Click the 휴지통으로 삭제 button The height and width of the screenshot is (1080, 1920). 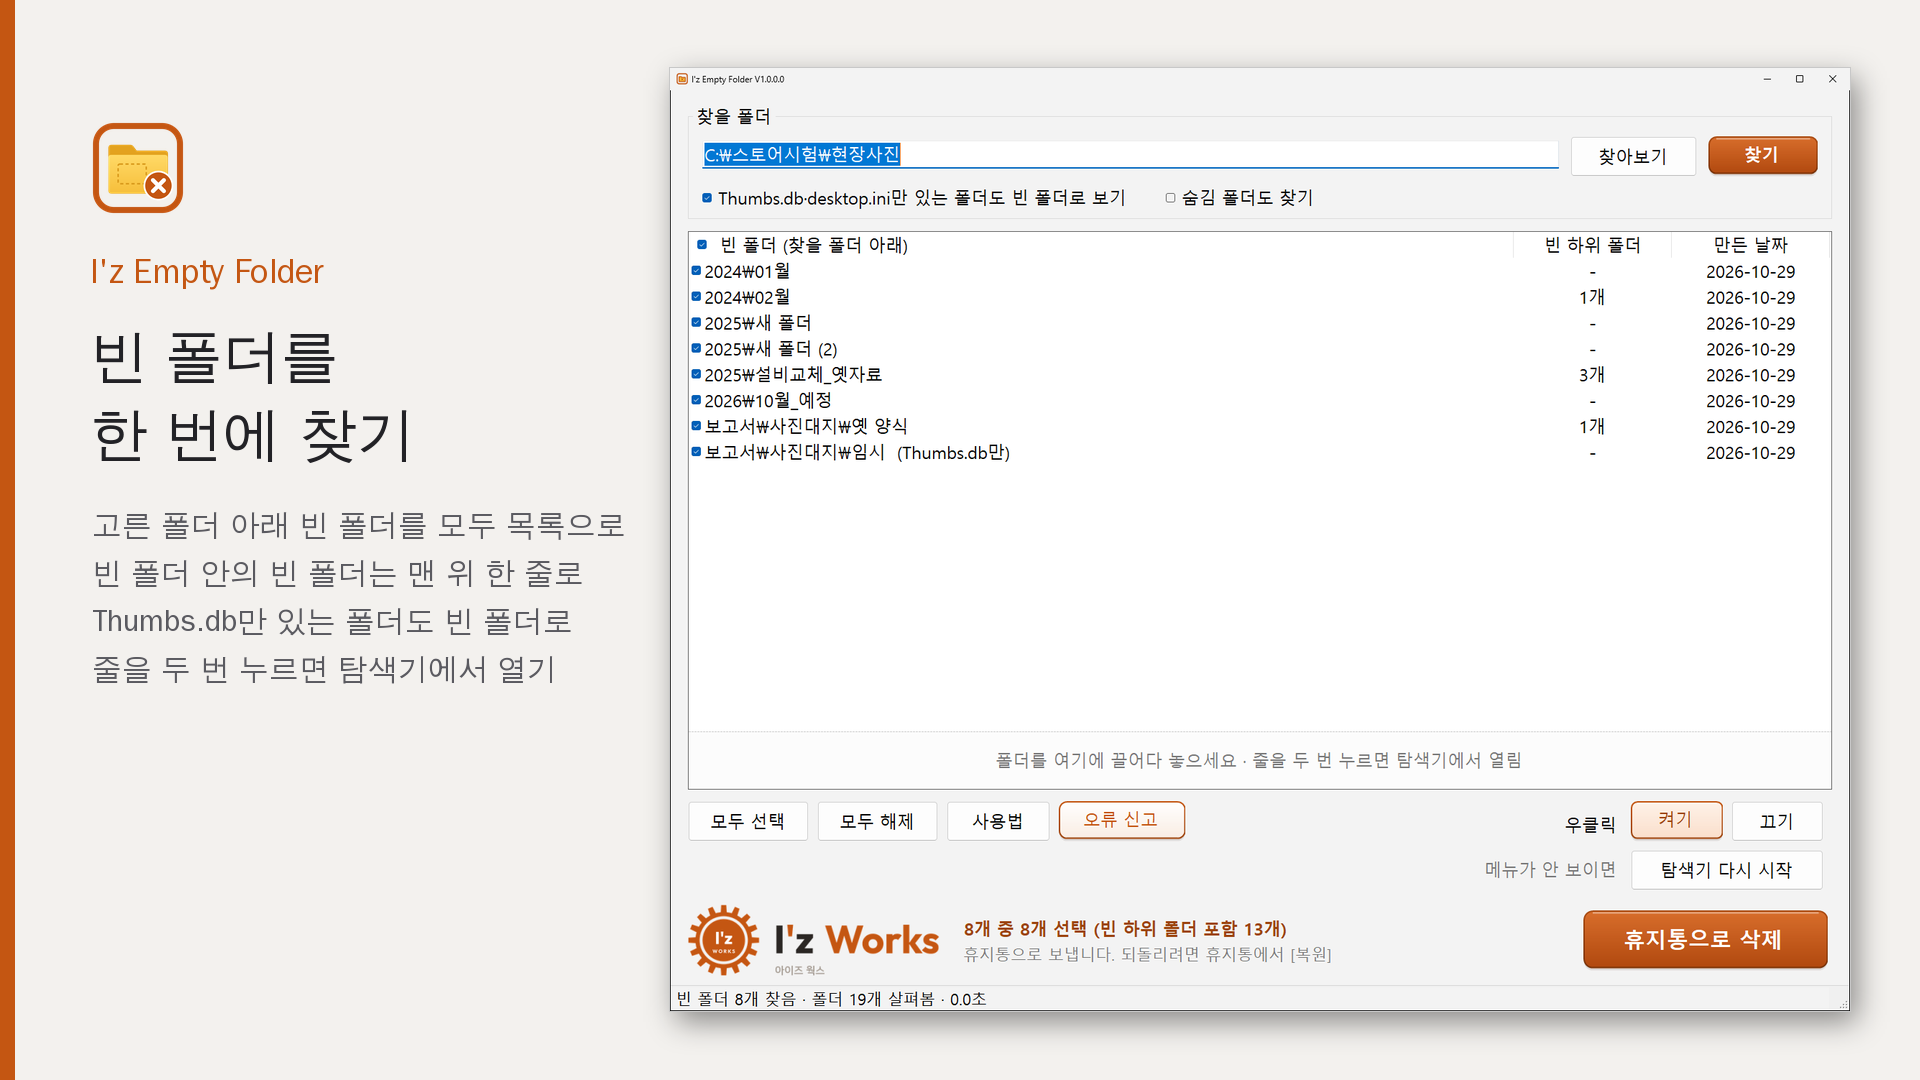1705,939
